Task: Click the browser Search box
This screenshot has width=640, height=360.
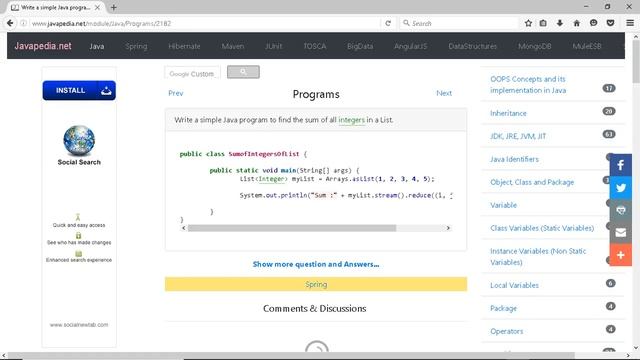Action: click(x=459, y=23)
